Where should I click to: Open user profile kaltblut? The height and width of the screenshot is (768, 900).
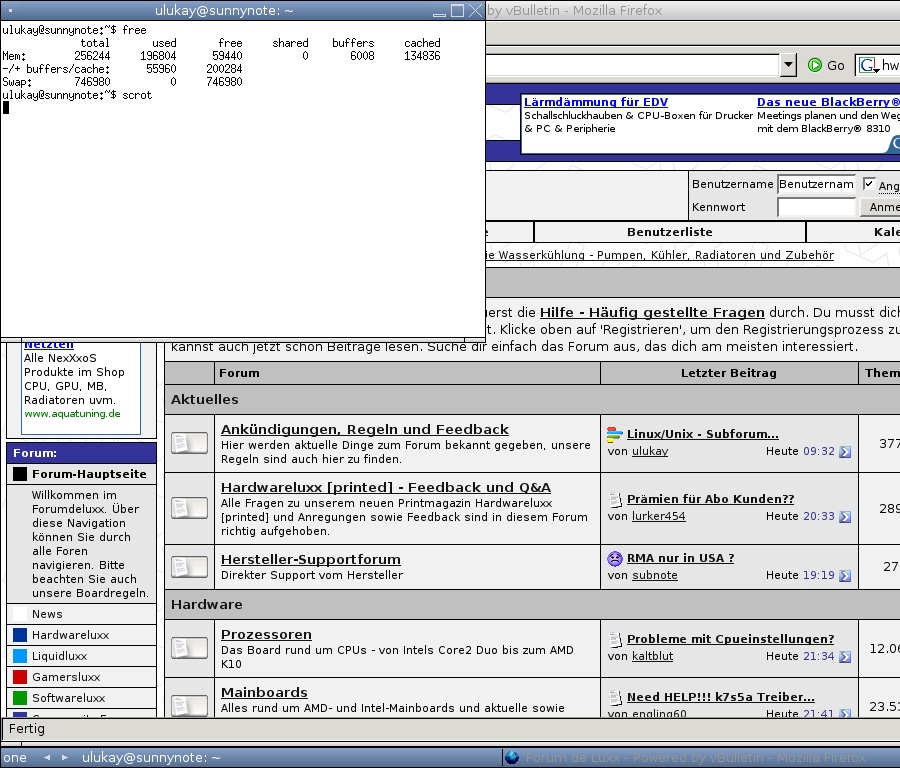point(652,656)
